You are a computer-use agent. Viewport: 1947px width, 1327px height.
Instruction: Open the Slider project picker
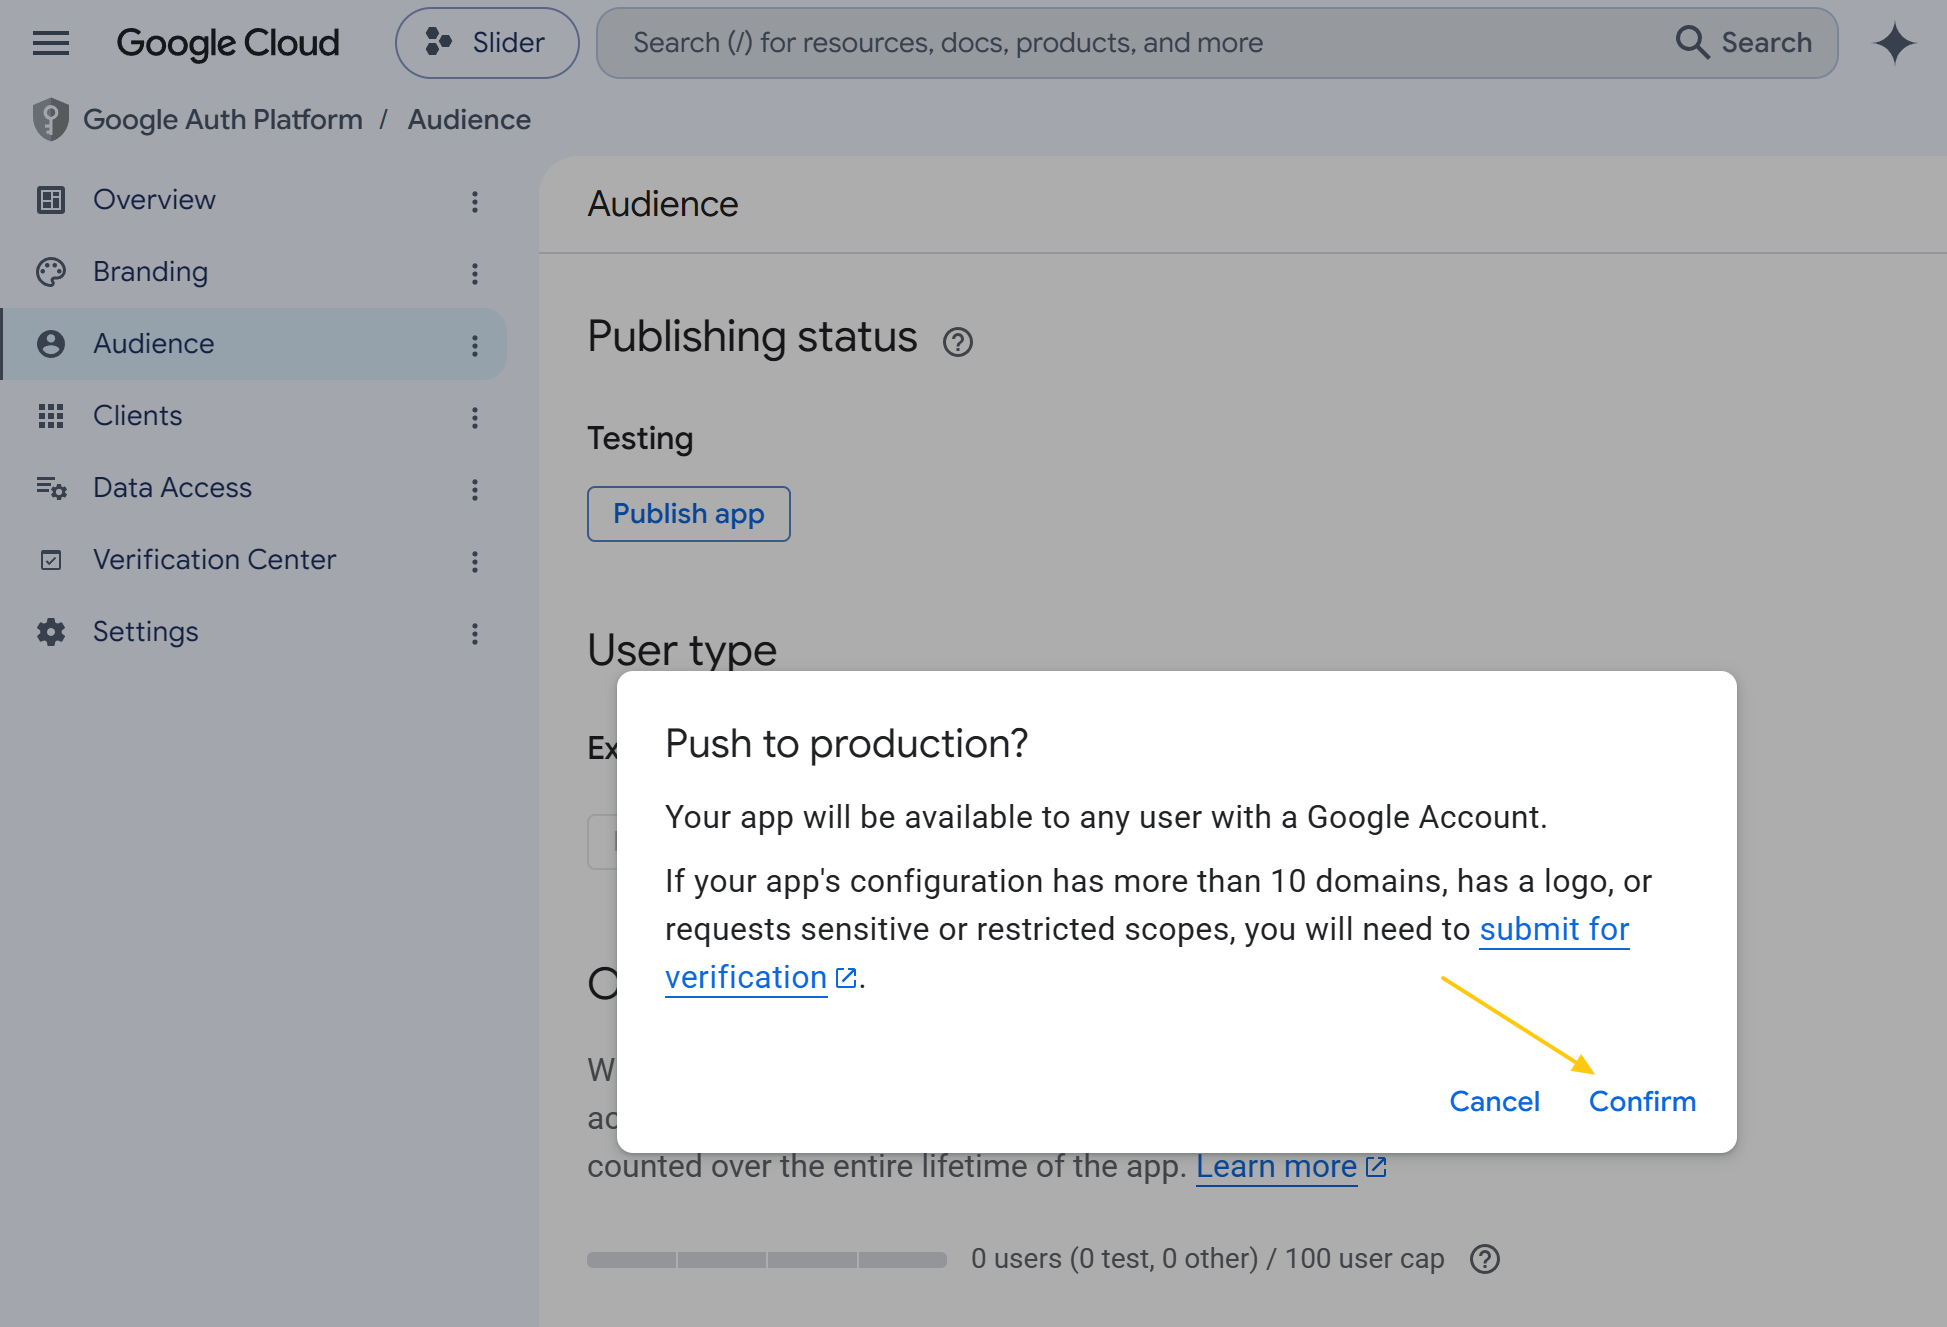point(487,43)
